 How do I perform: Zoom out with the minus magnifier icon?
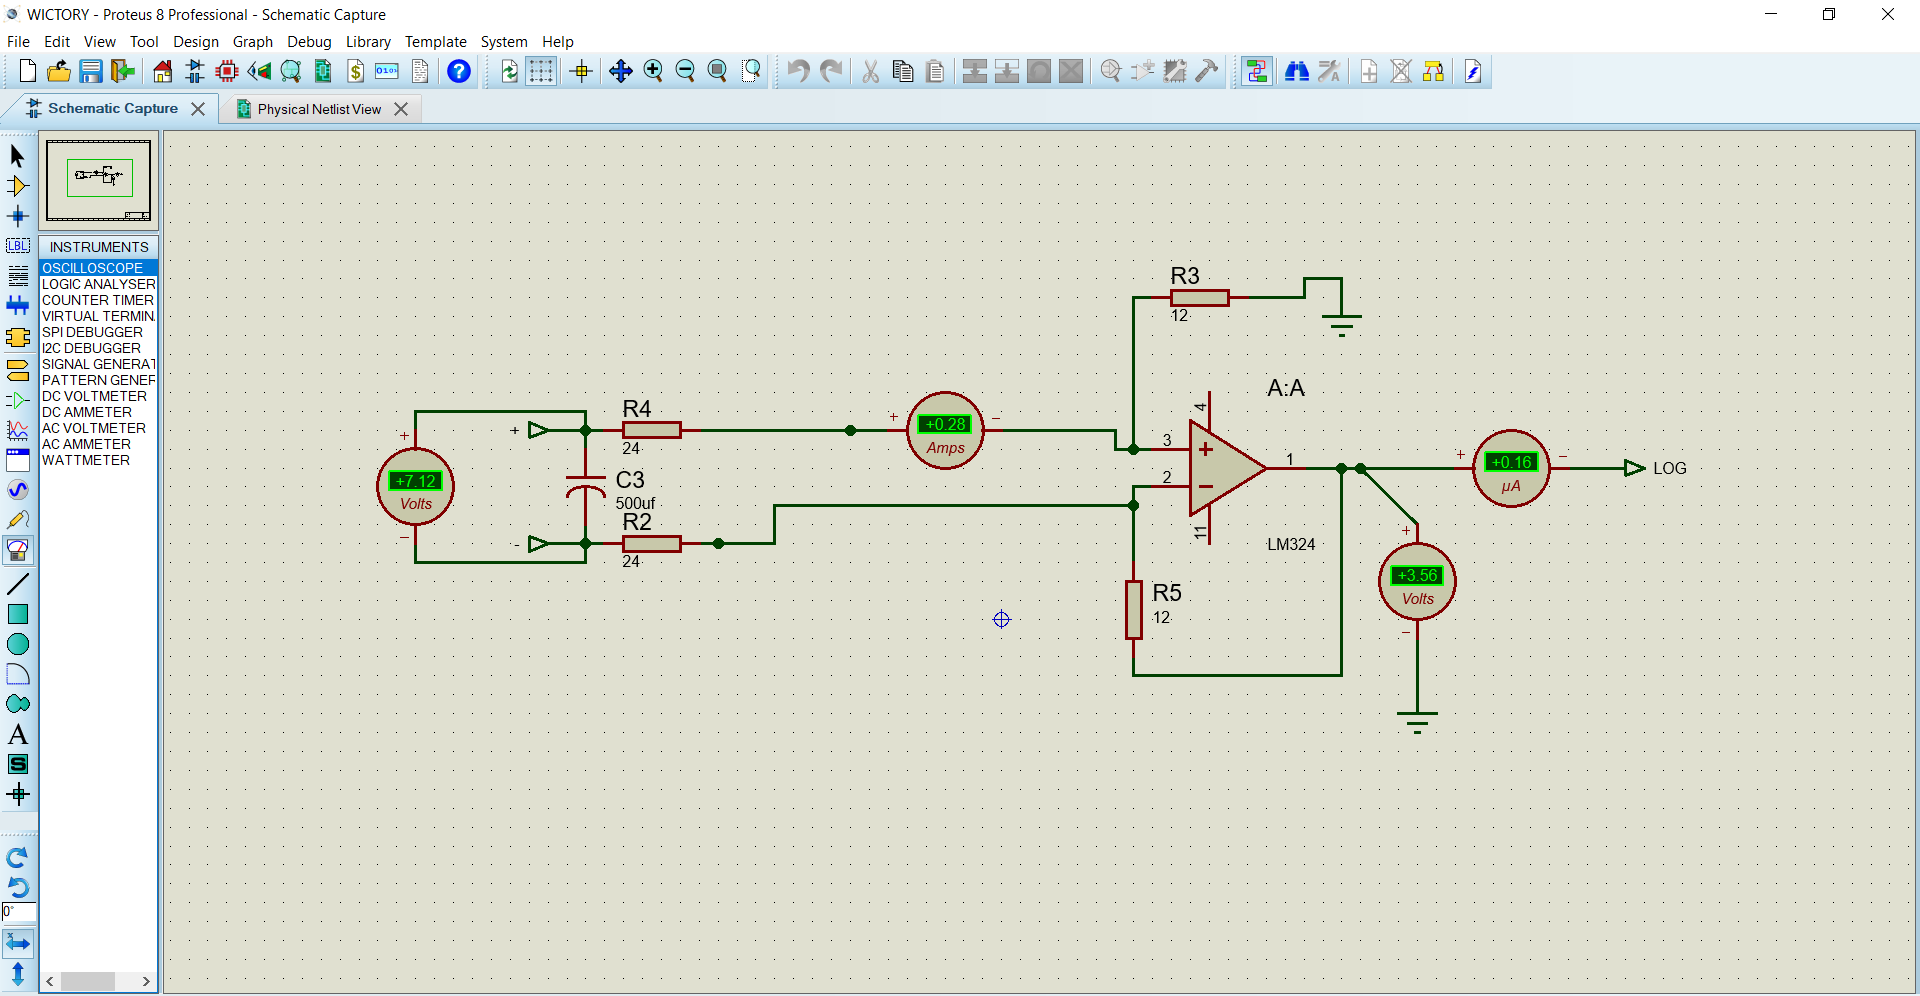[x=685, y=71]
